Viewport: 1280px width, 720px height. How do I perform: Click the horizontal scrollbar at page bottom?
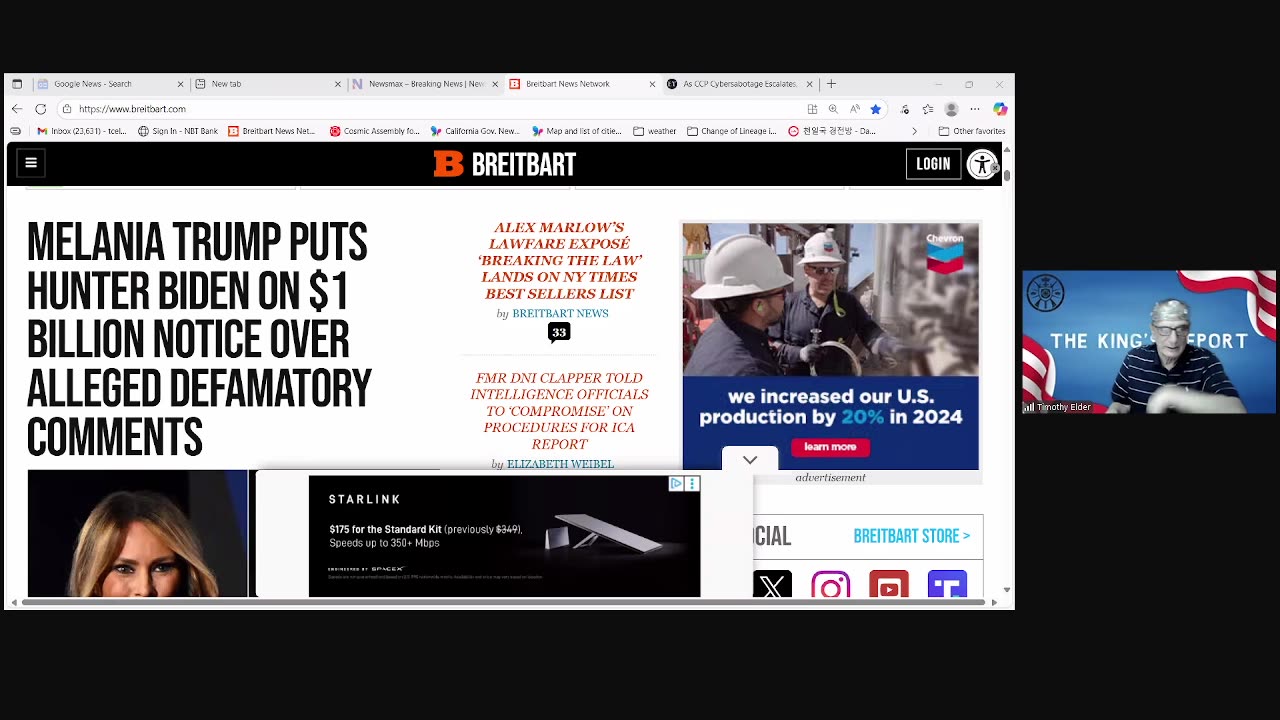point(504,602)
